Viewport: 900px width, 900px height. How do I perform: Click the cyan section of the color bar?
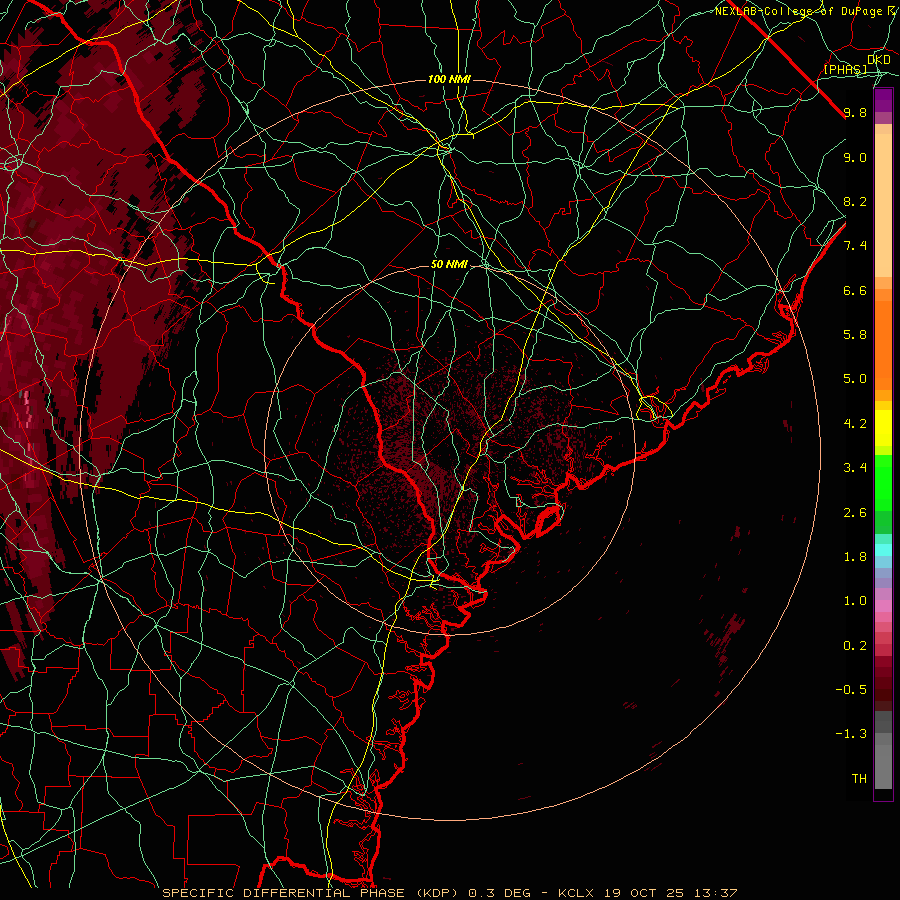coord(883,550)
